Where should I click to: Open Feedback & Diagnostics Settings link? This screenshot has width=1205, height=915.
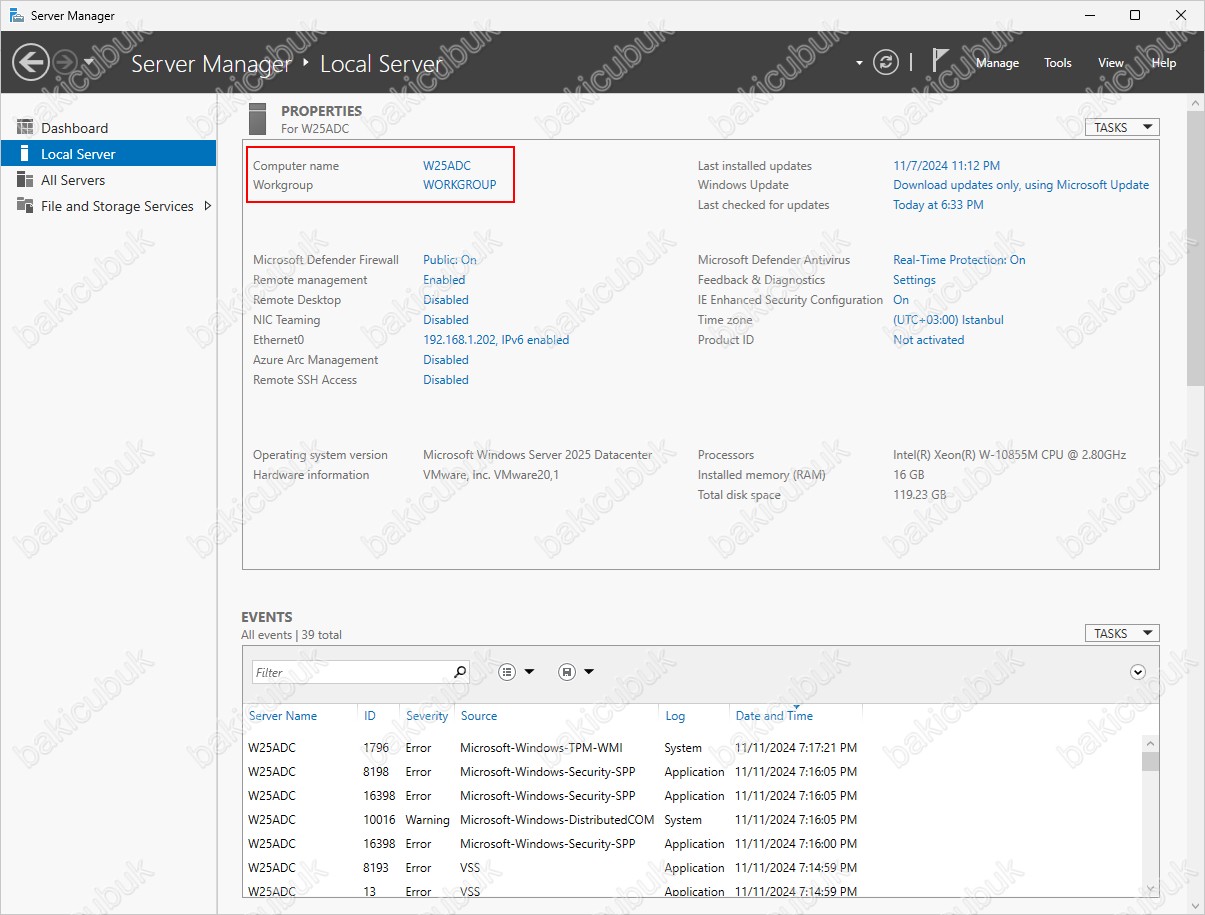click(x=914, y=280)
